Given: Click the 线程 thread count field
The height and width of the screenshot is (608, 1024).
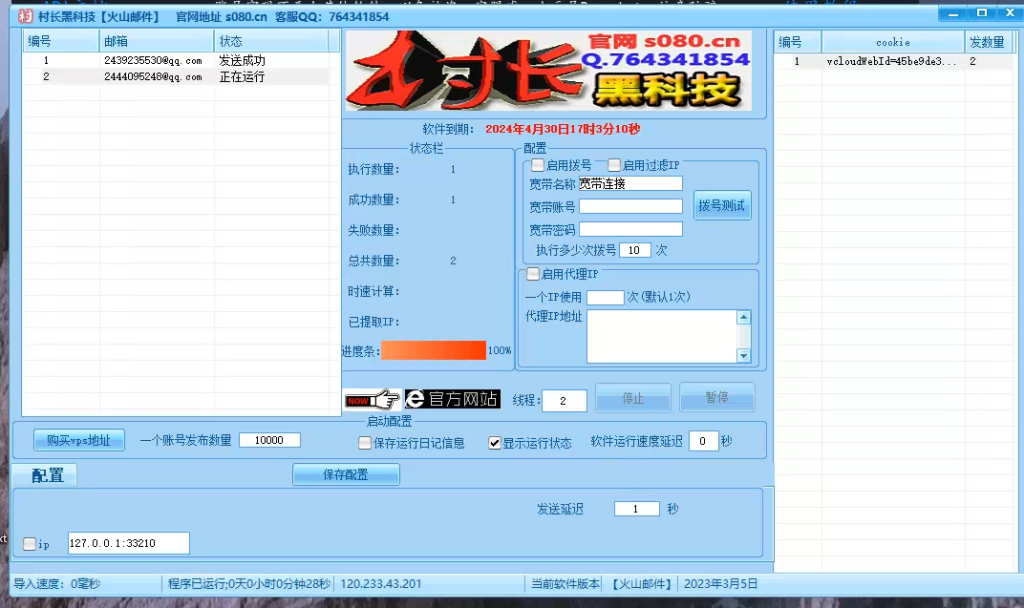Looking at the screenshot, I should point(563,399).
